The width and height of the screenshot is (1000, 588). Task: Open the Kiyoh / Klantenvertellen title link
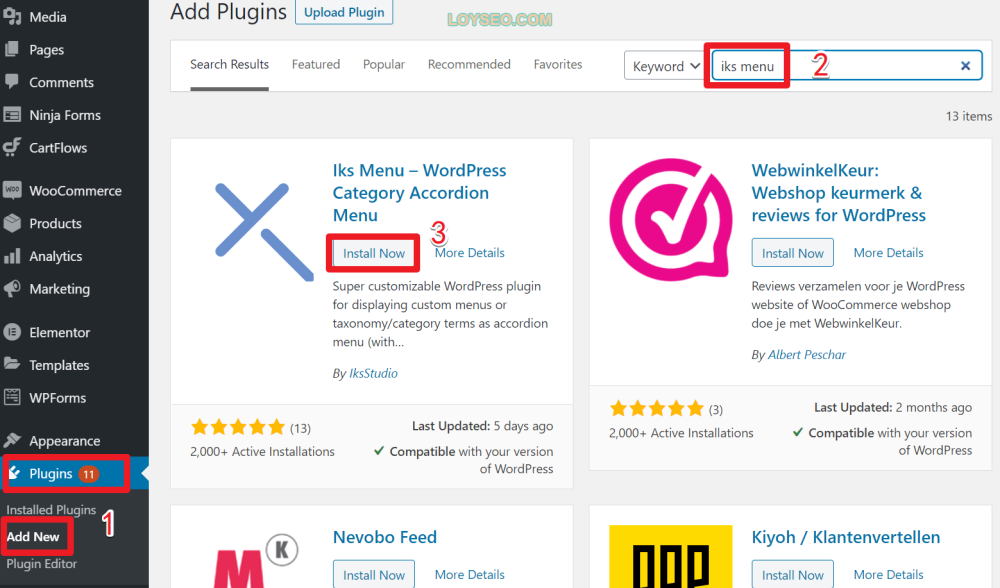846,537
